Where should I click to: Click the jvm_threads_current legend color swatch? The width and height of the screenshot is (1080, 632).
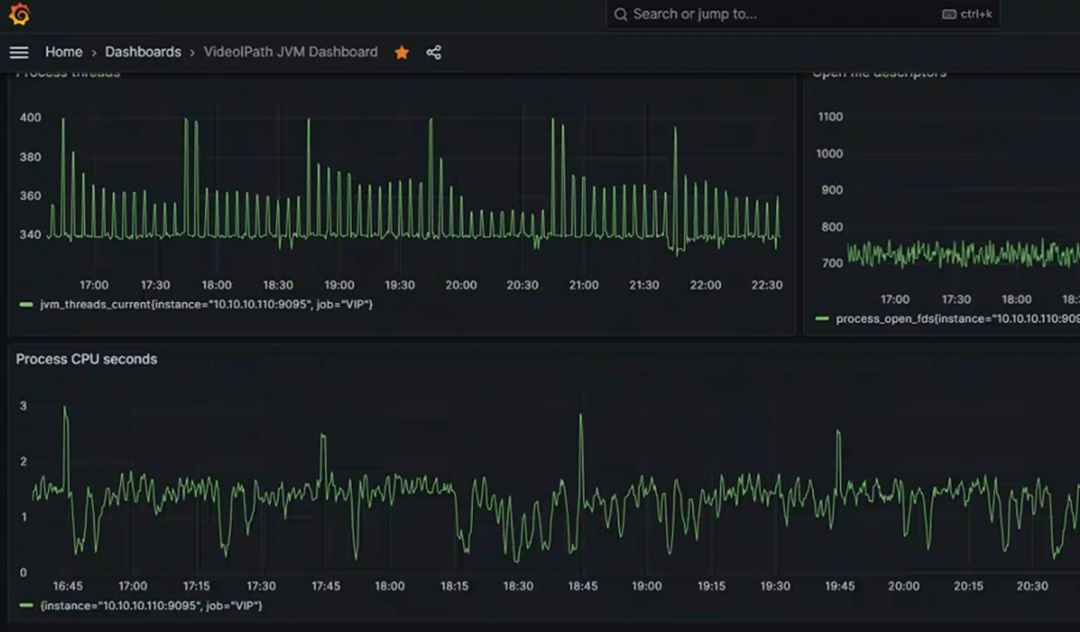click(26, 304)
